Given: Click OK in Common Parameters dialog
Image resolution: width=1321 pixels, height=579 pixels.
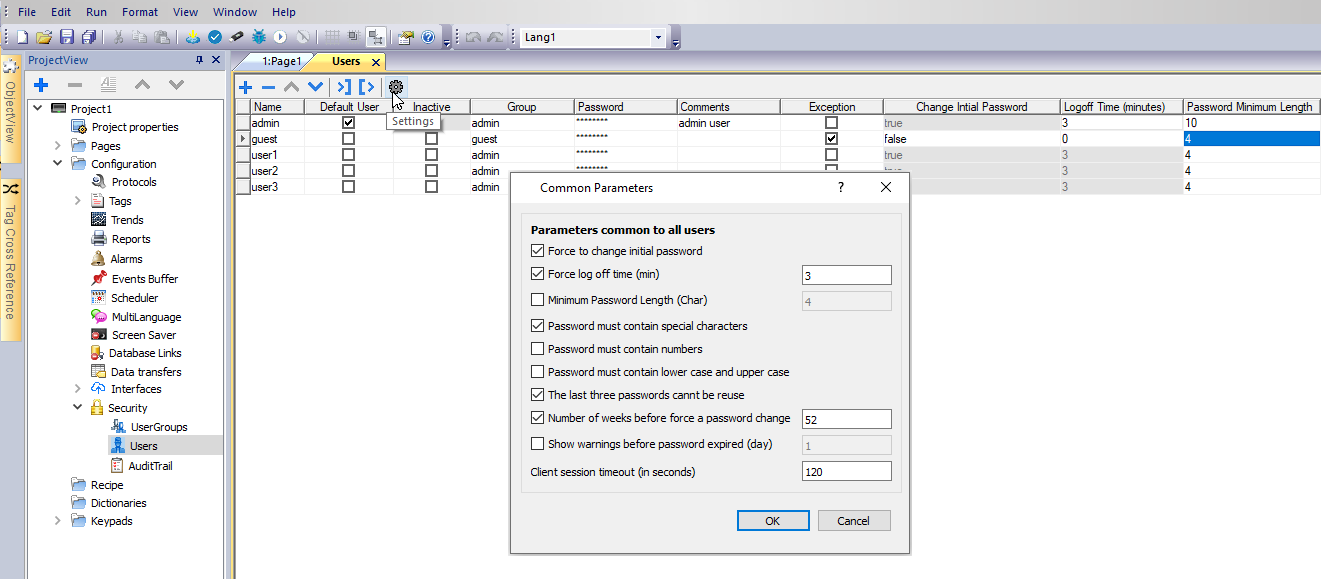Looking at the screenshot, I should pos(772,521).
